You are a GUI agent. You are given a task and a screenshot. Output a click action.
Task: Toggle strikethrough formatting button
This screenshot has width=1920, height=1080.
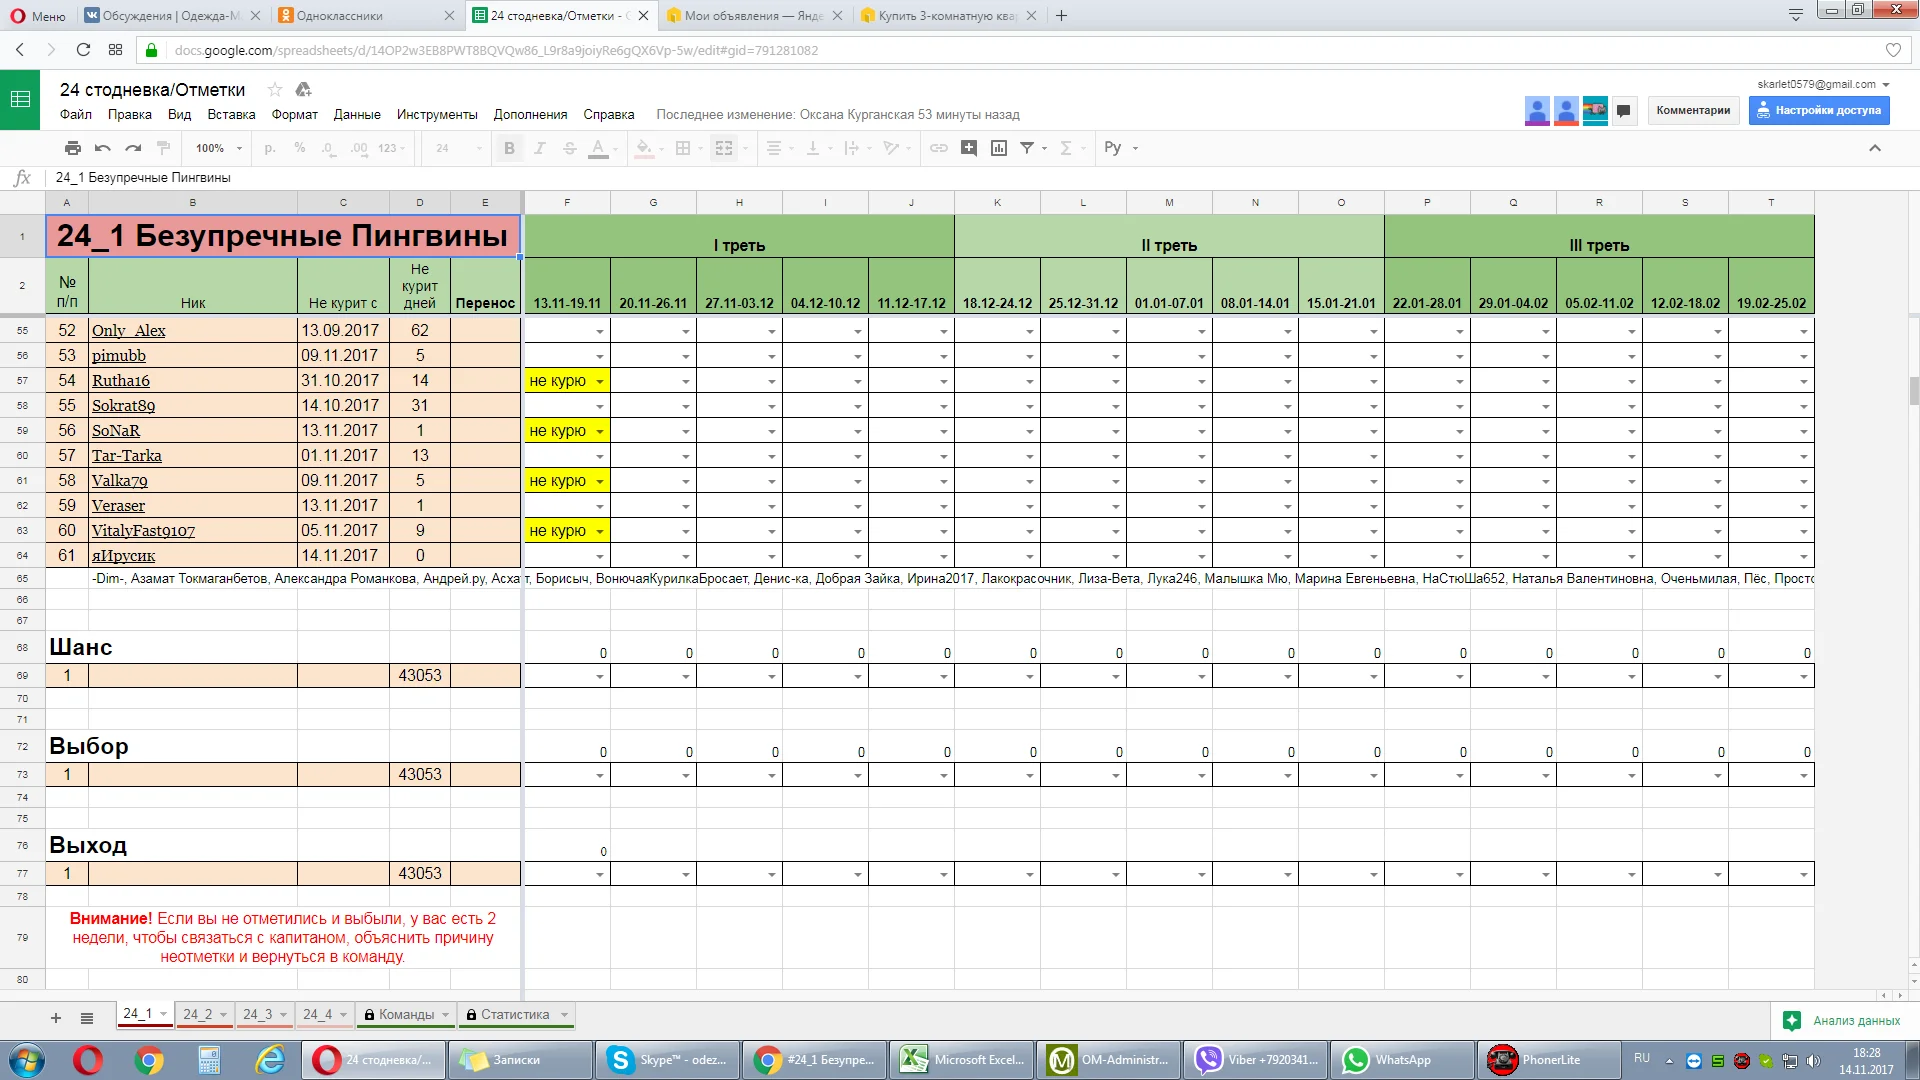569,148
